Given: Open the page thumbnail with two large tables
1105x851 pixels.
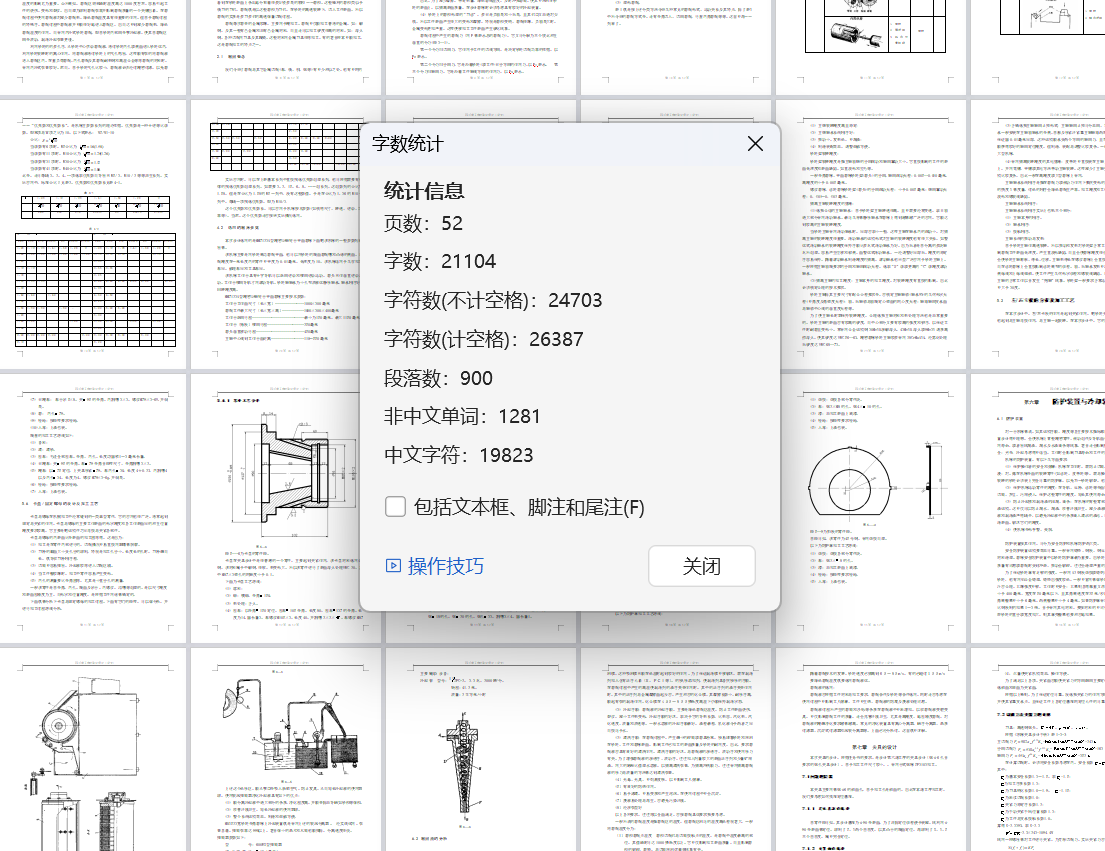Looking at the screenshot, I should (94, 235).
